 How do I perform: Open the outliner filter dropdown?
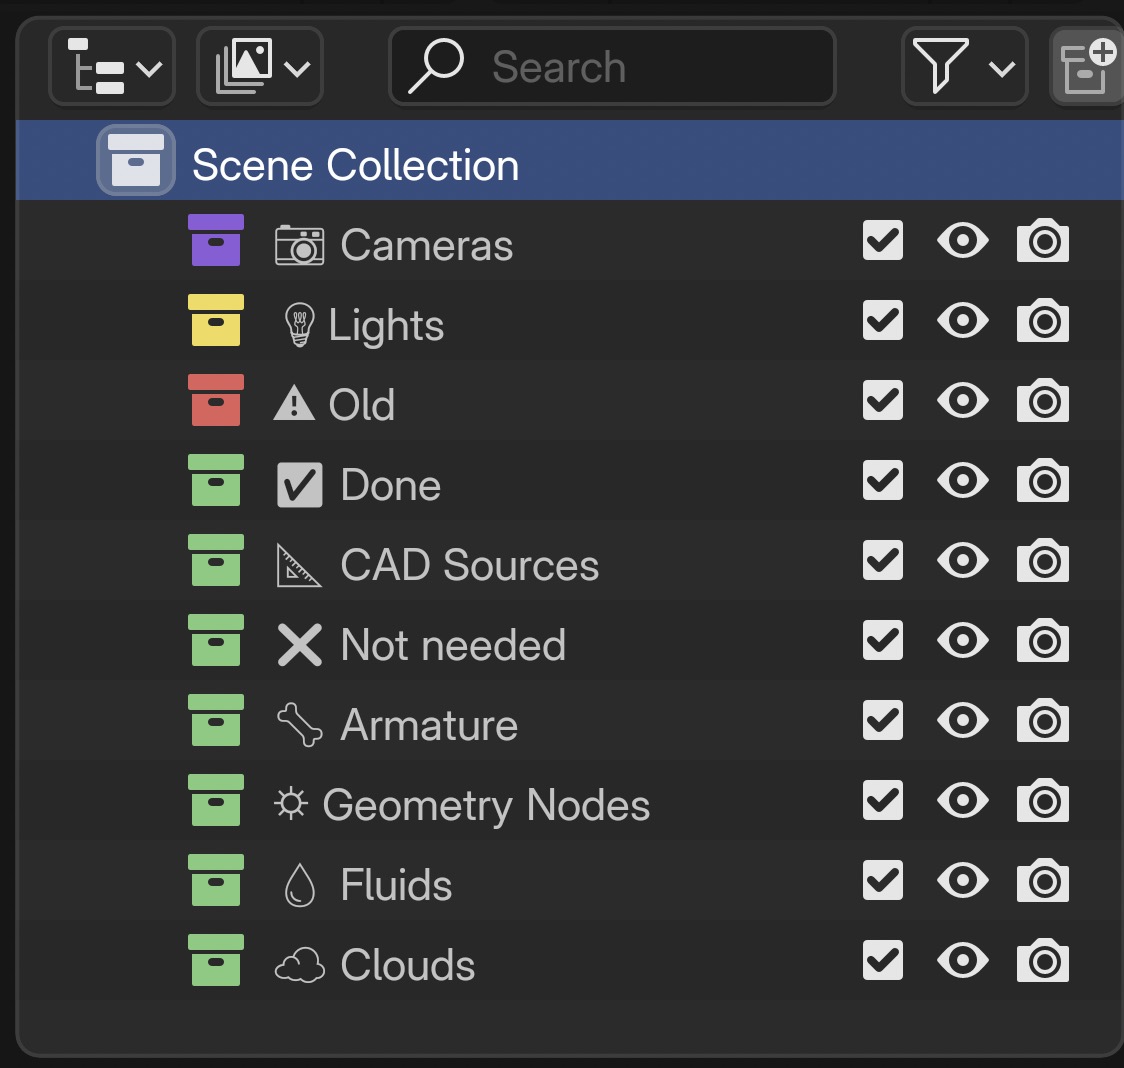tap(964, 67)
